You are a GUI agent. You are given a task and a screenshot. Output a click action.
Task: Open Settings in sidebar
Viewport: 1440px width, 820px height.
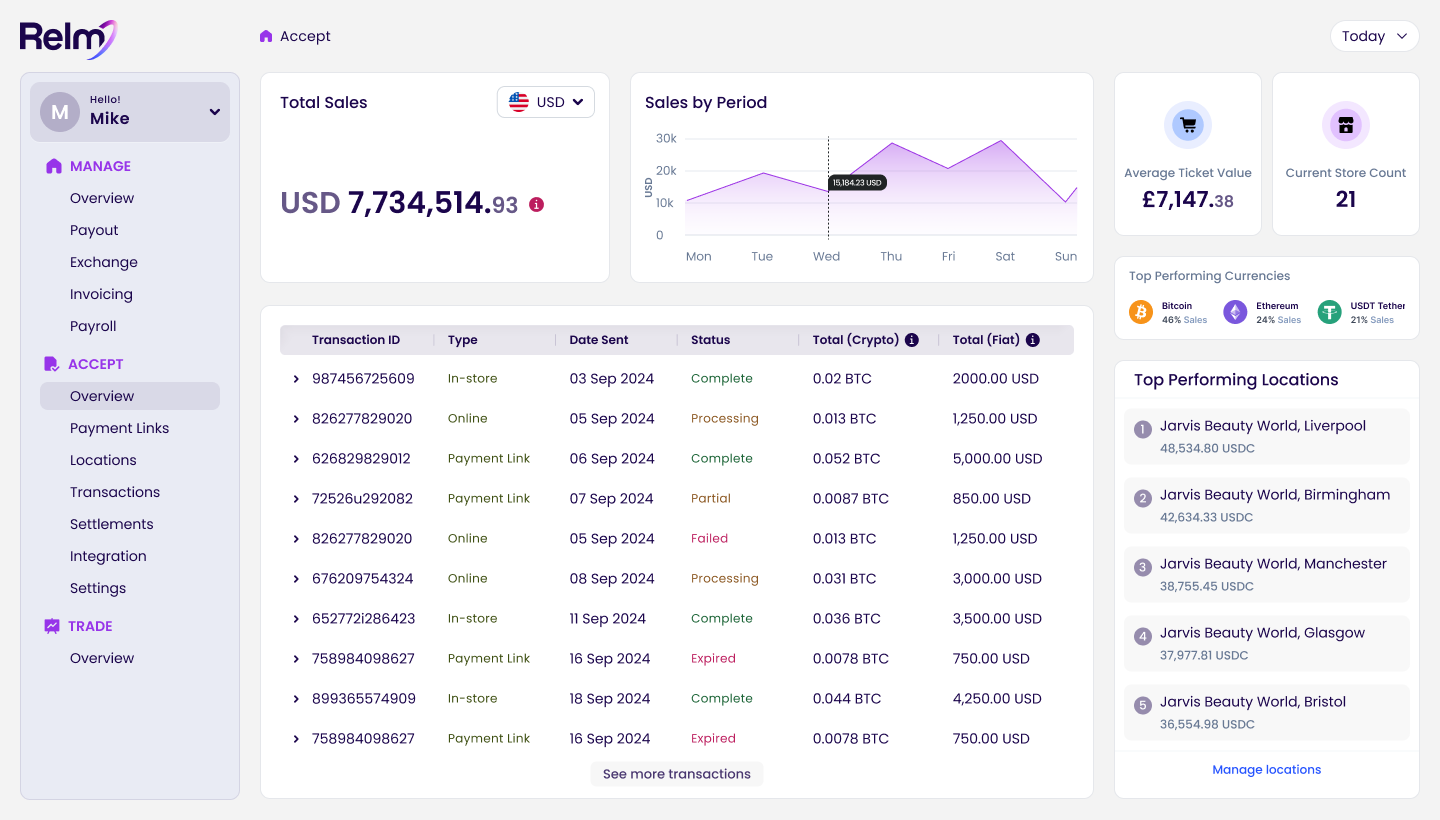click(x=98, y=588)
